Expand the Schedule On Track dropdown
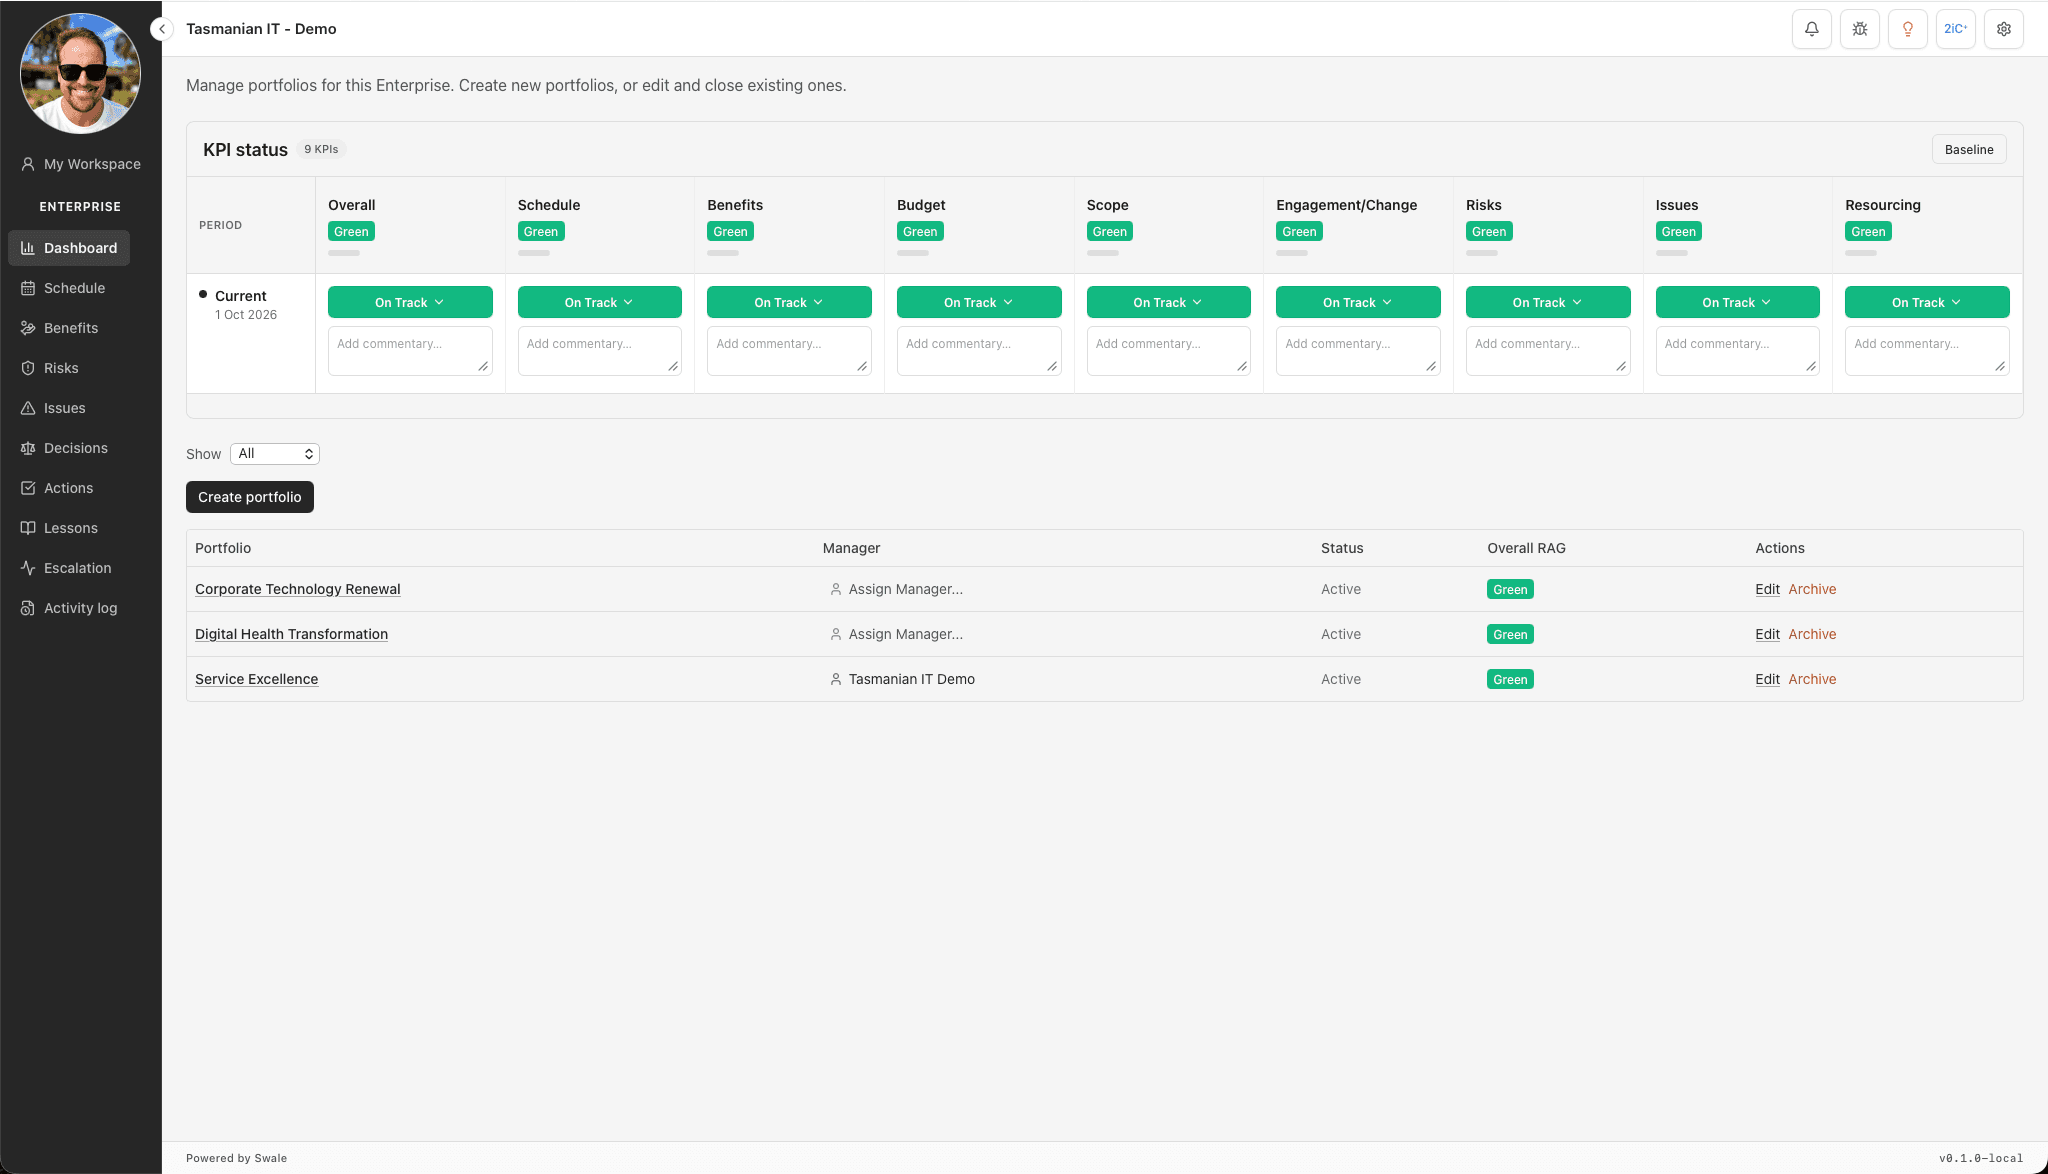This screenshot has height=1174, width=2048. (599, 302)
